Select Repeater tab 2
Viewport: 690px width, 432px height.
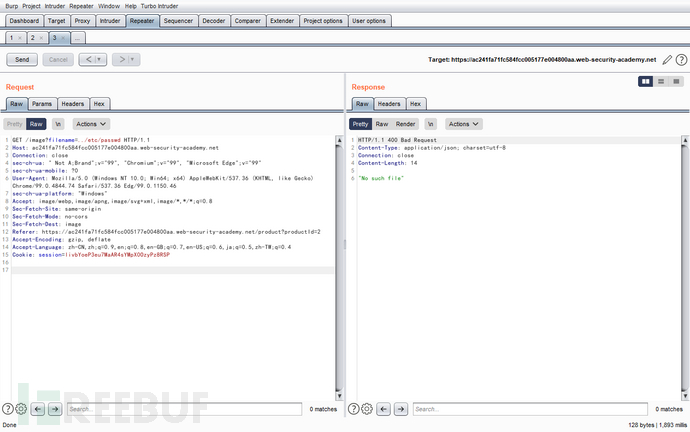pyautogui.click(x=33, y=38)
